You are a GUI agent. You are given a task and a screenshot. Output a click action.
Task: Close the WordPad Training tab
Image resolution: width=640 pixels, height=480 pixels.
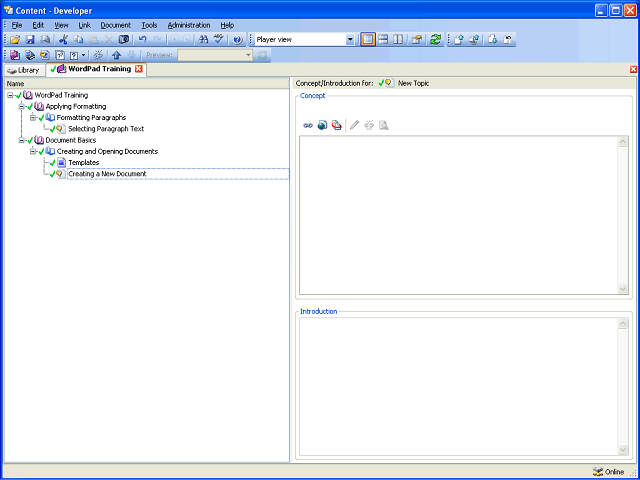pyautogui.click(x=139, y=69)
